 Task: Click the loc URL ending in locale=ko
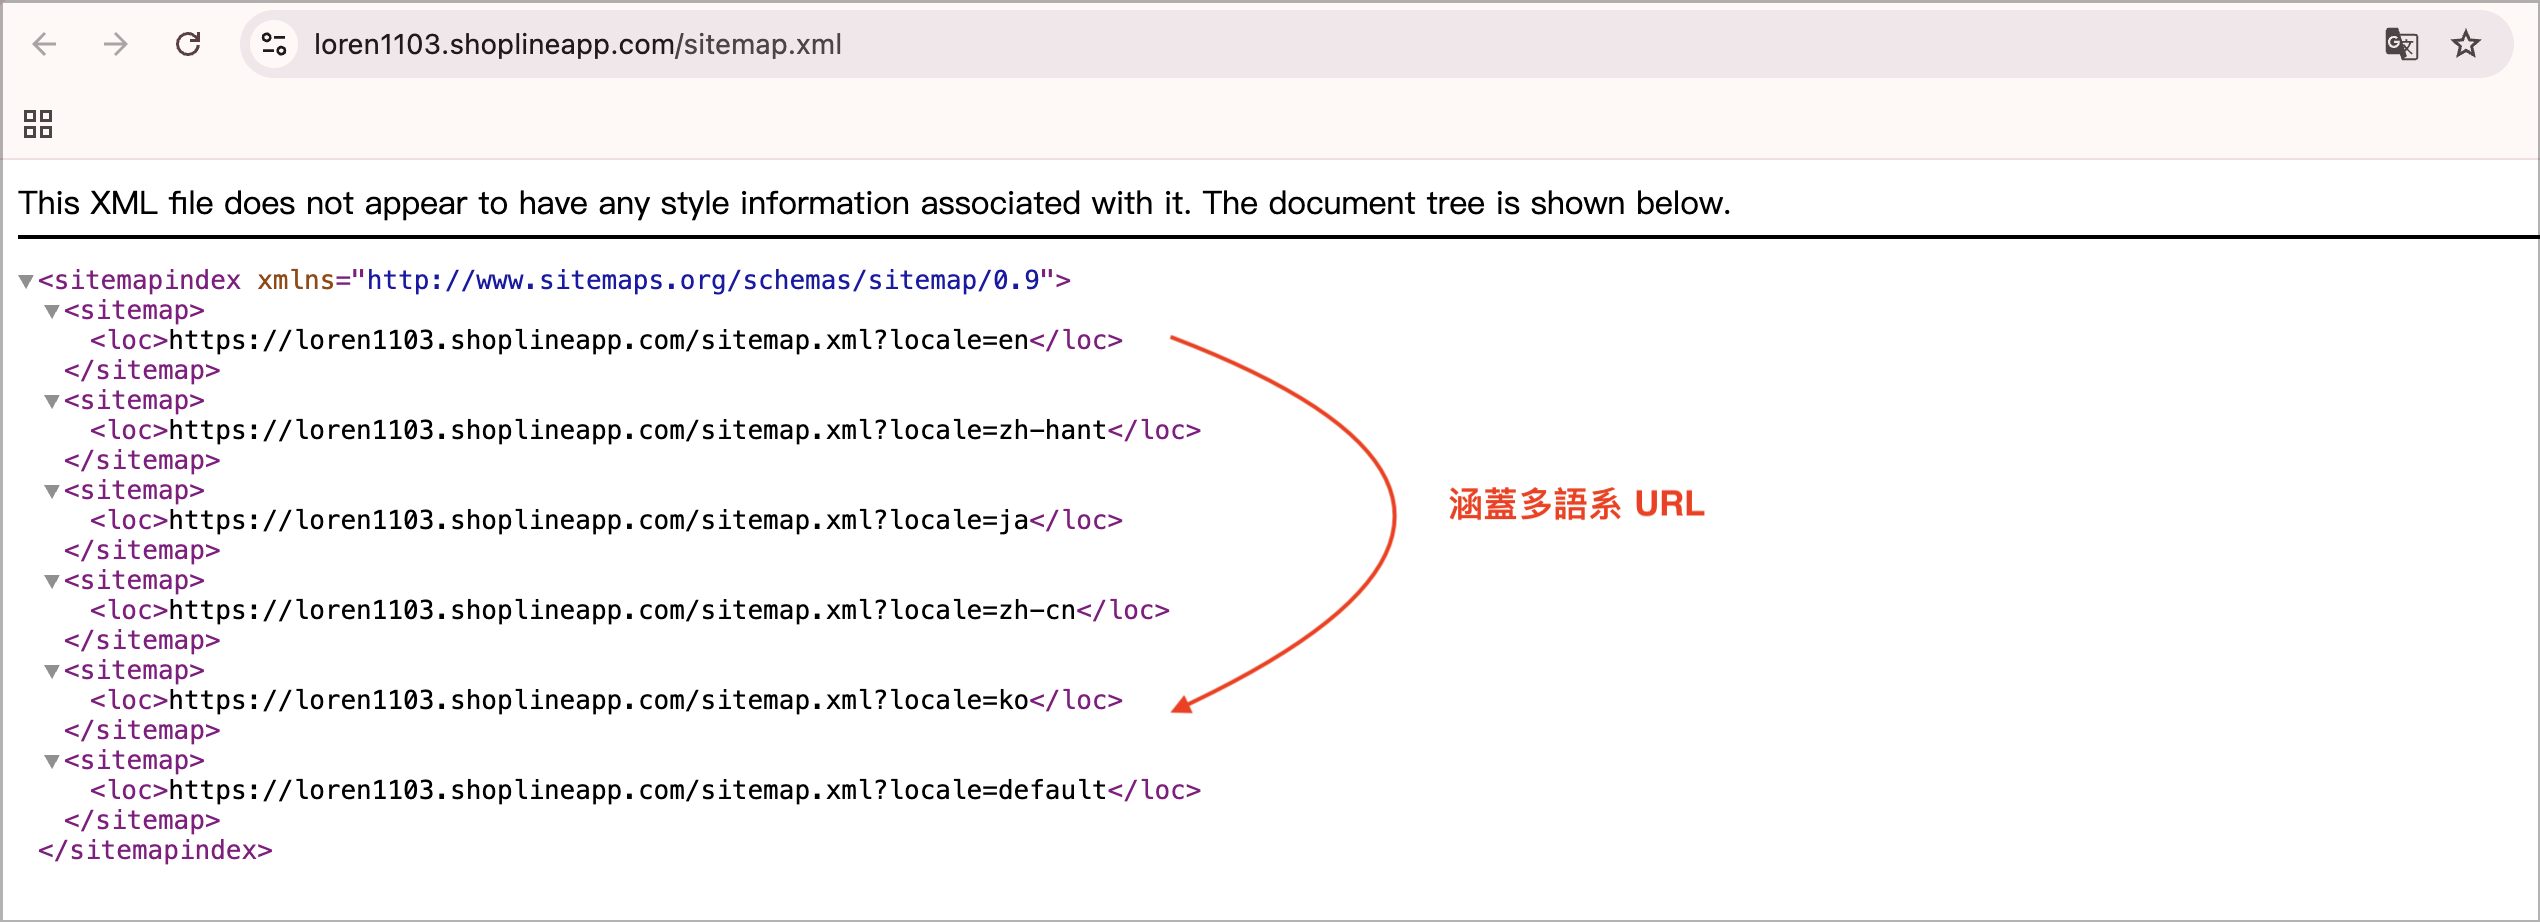pyautogui.click(x=599, y=701)
